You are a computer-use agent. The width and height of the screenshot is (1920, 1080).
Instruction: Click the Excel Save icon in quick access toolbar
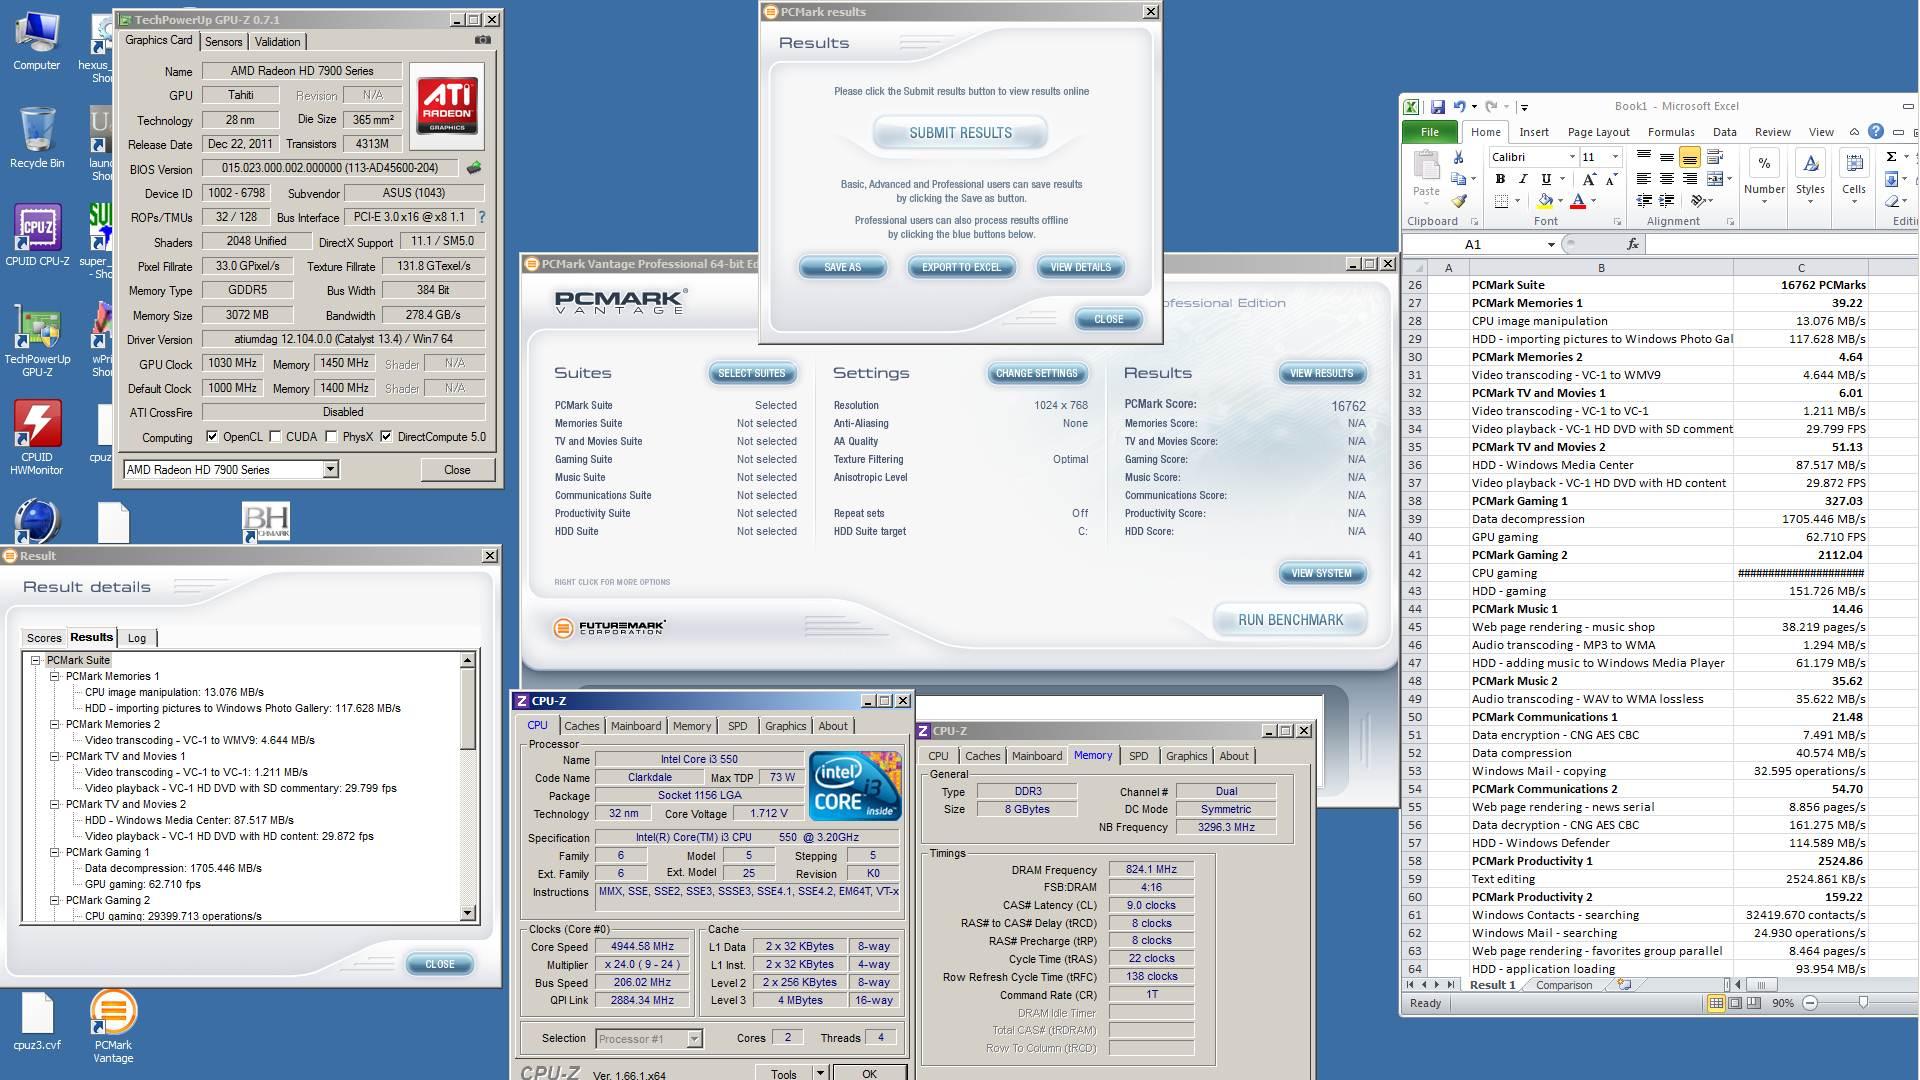pos(1437,106)
